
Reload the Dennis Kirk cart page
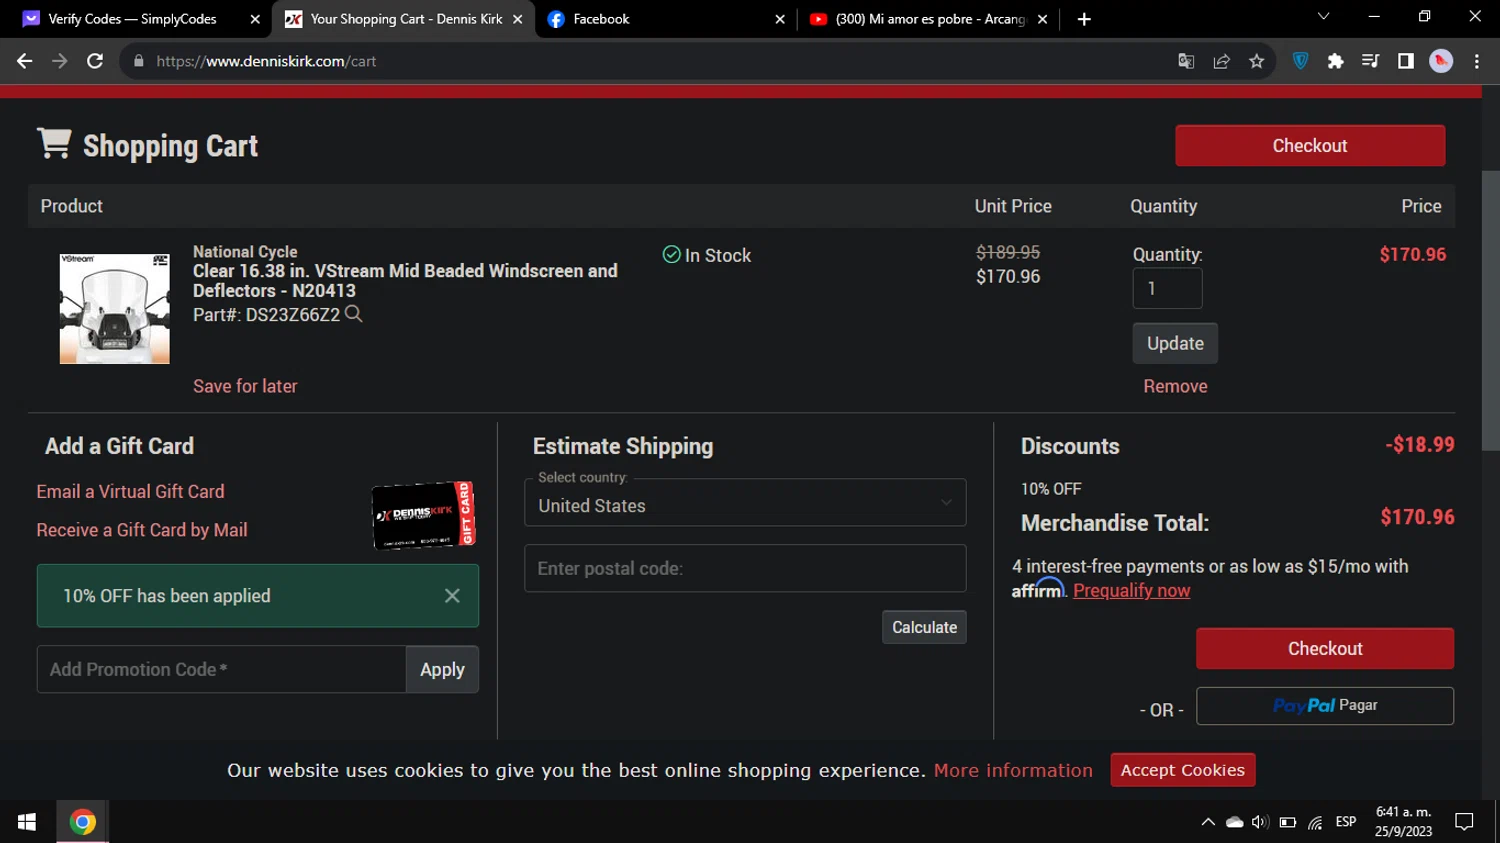pos(95,61)
